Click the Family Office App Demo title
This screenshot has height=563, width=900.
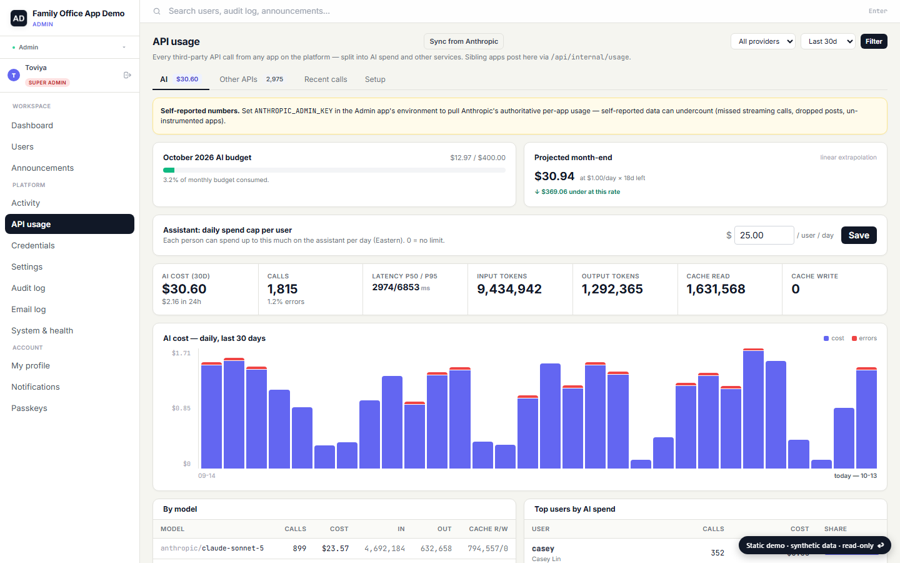pyautogui.click(x=78, y=13)
